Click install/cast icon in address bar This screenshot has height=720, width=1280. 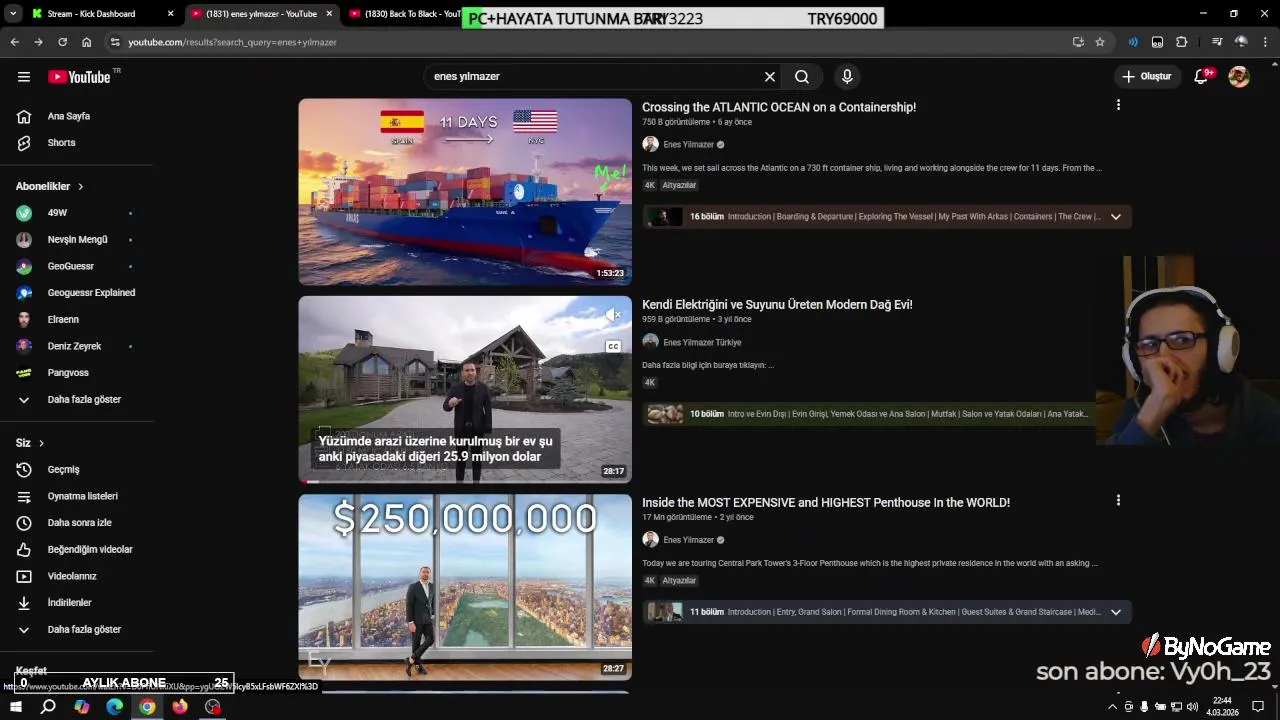point(1078,42)
